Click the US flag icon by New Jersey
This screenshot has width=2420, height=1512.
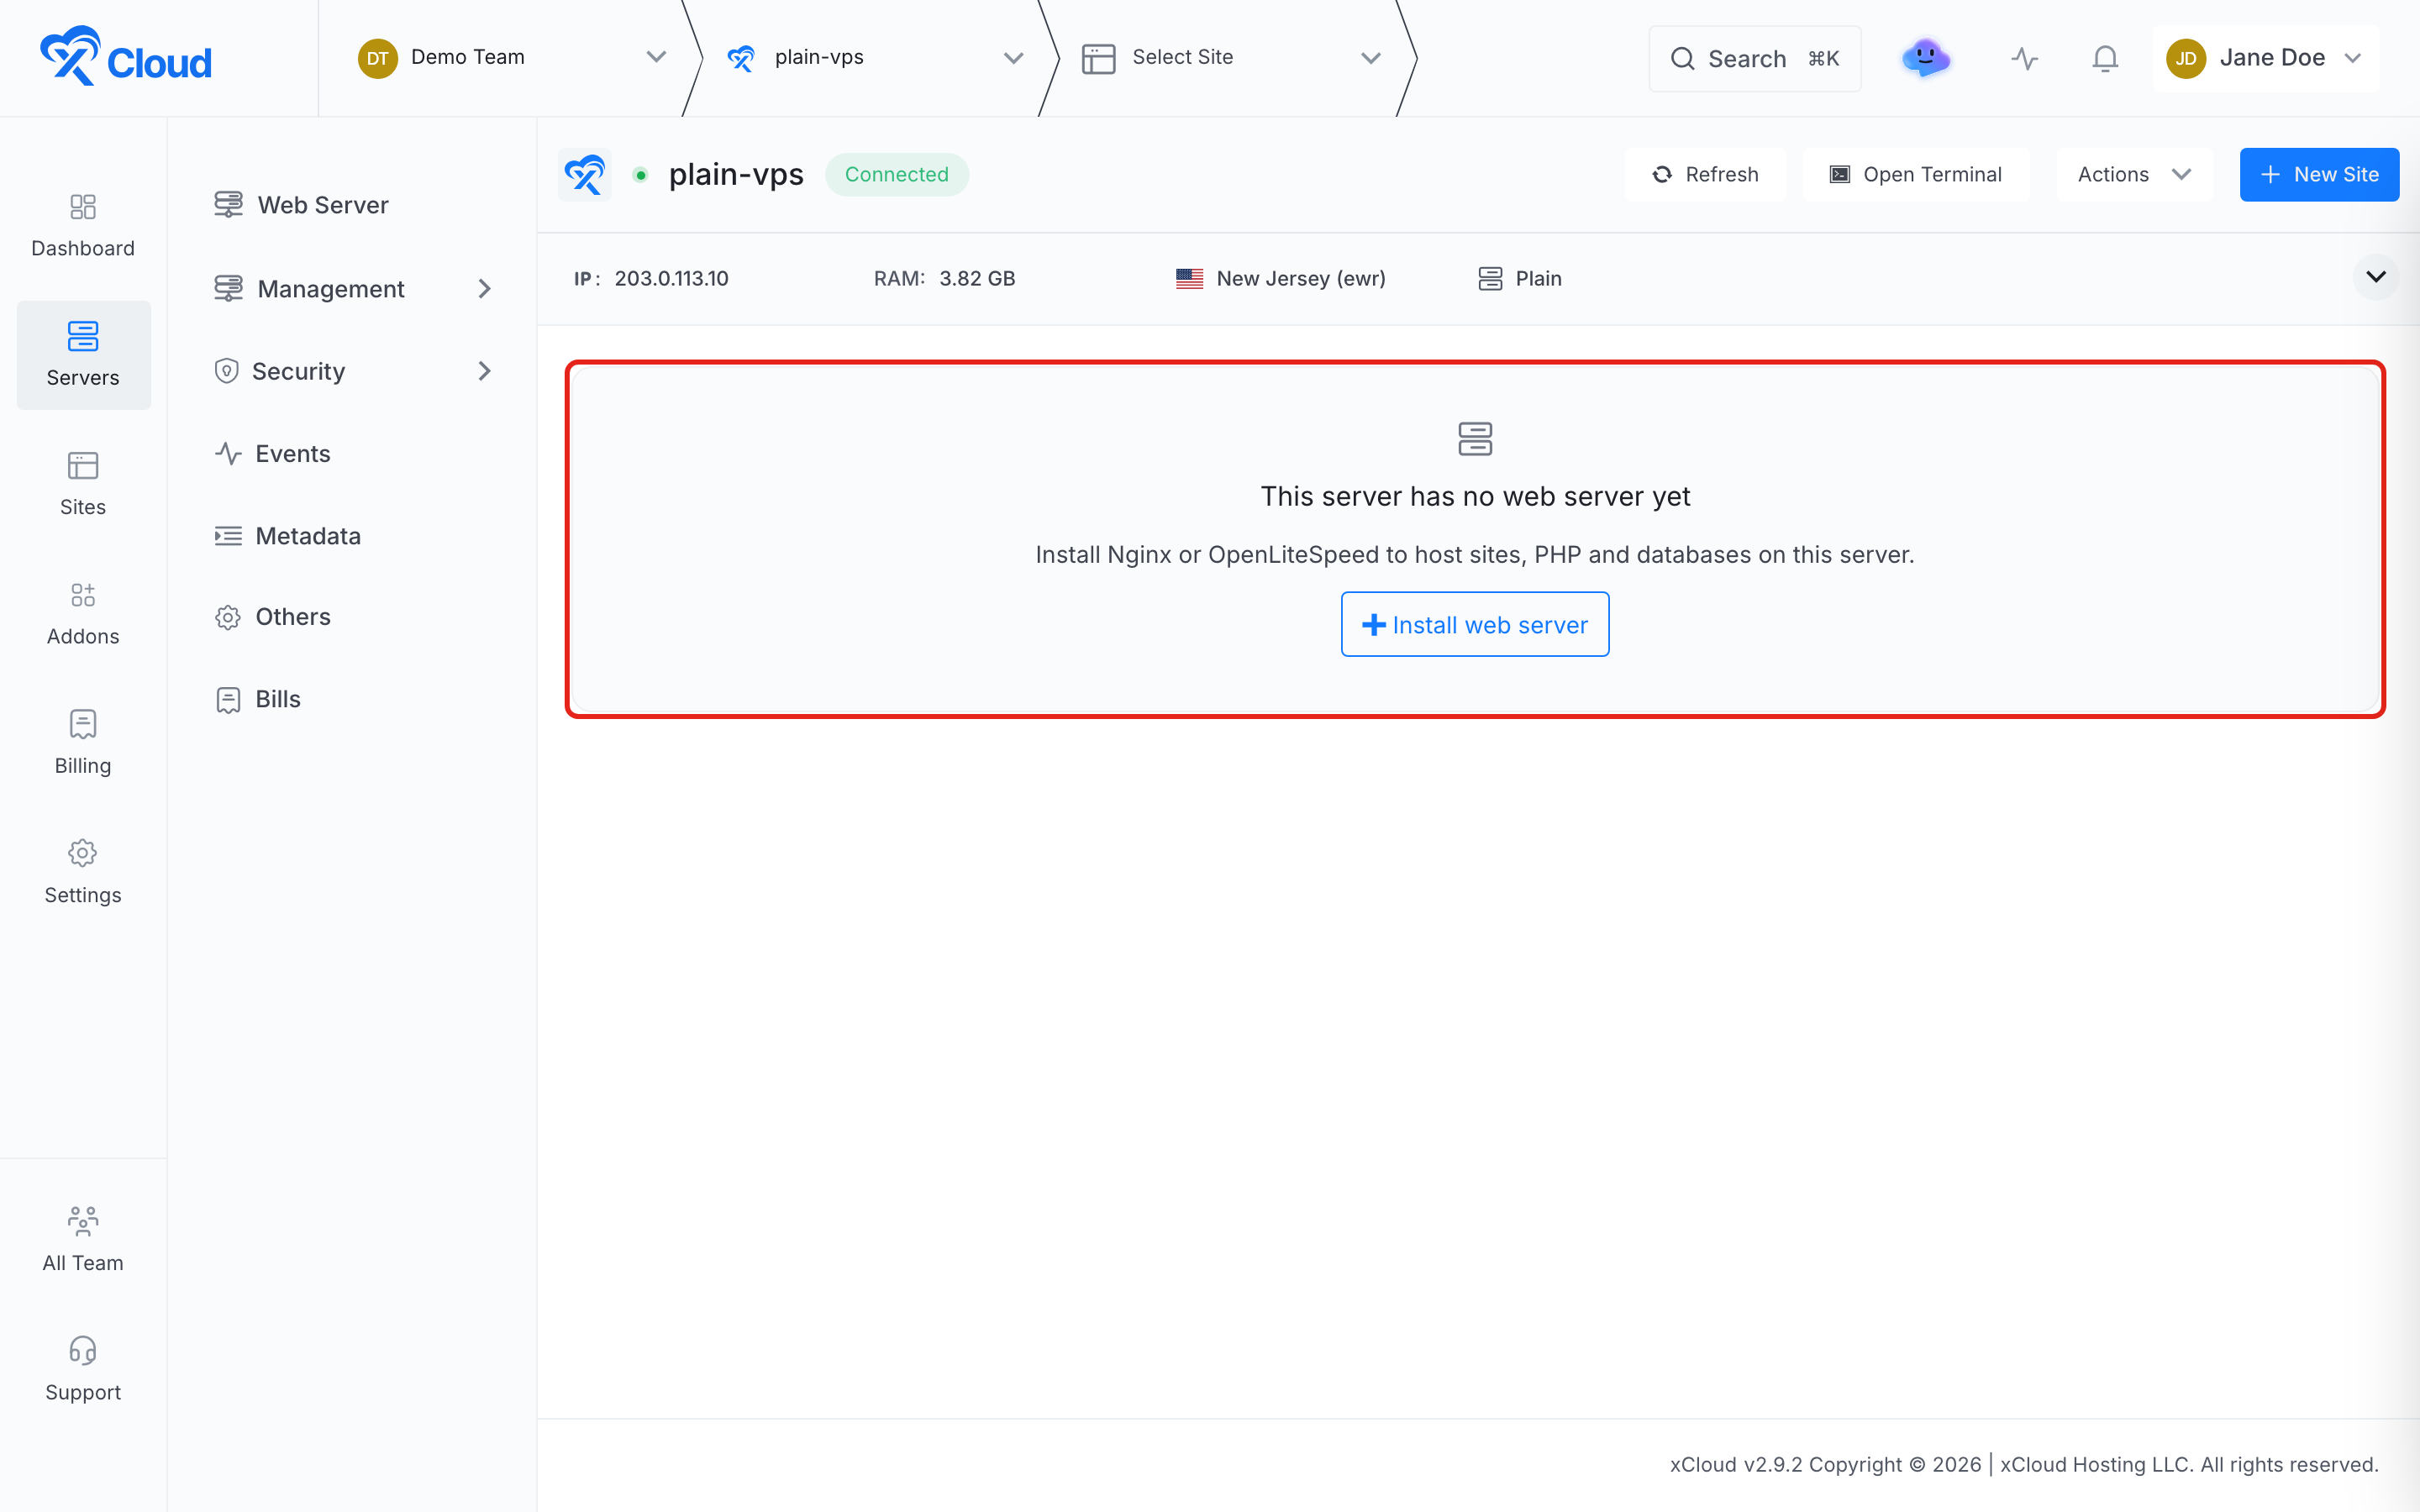click(x=1189, y=279)
